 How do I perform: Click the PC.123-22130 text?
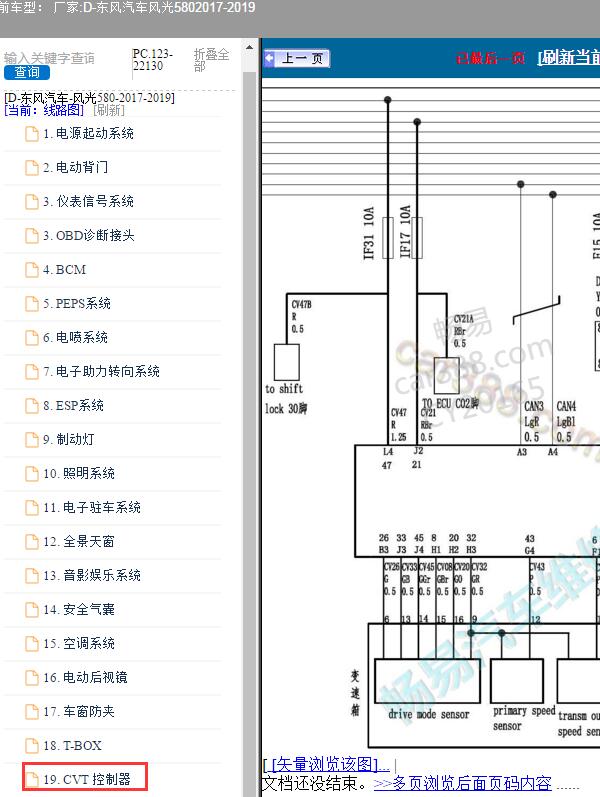153,60
